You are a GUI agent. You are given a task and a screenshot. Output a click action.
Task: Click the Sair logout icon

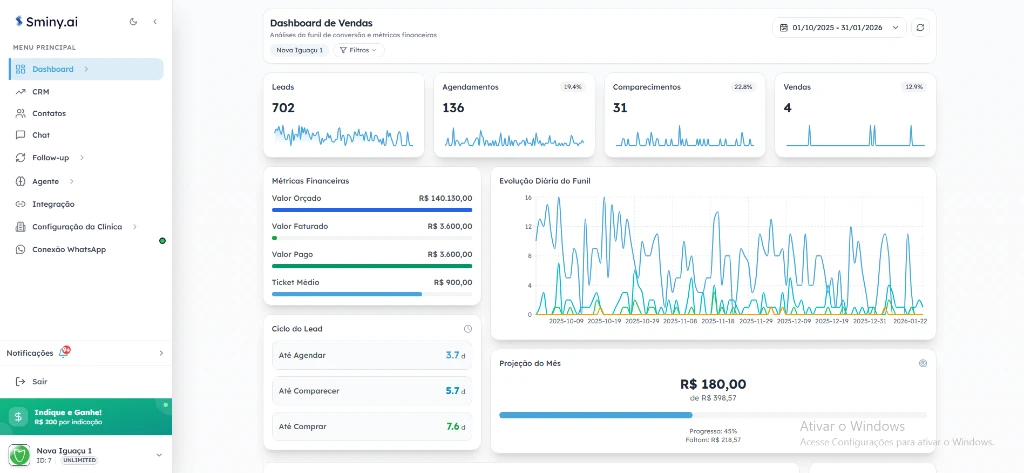click(x=21, y=381)
